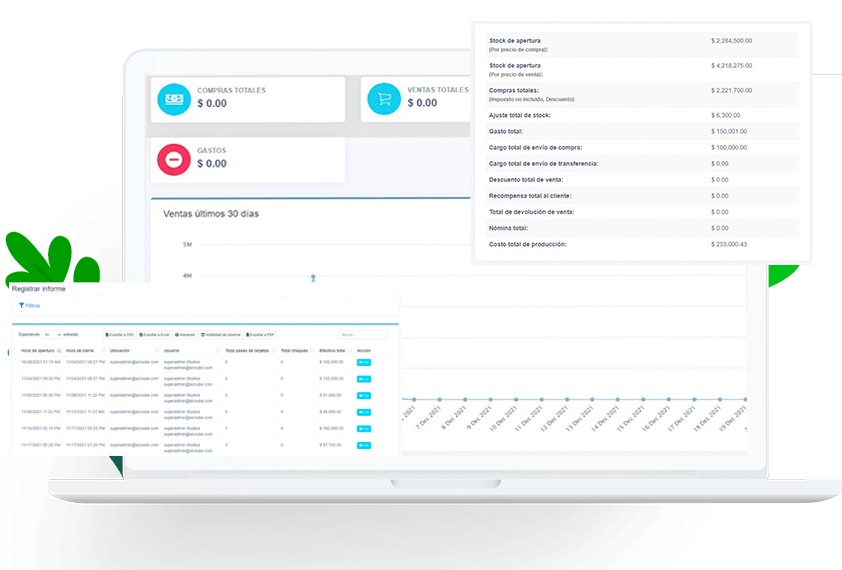Click the data point near 4M on the chart
This screenshot has width=842, height=570.
313,277
